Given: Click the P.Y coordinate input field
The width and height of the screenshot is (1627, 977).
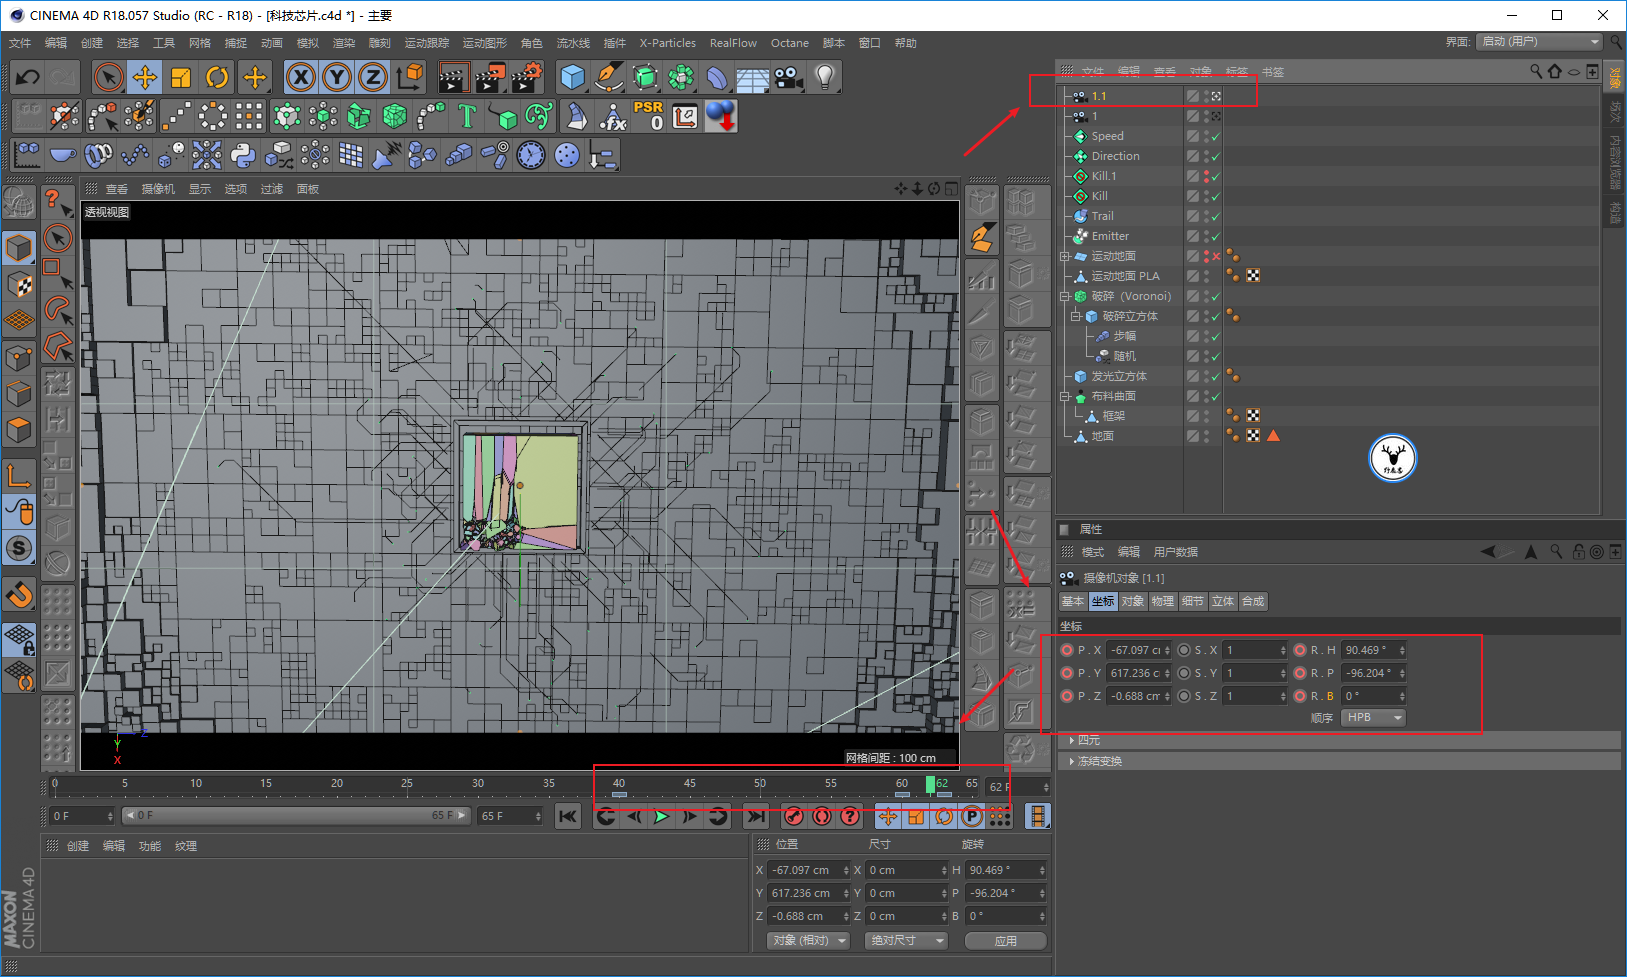Looking at the screenshot, I should [x=1137, y=673].
